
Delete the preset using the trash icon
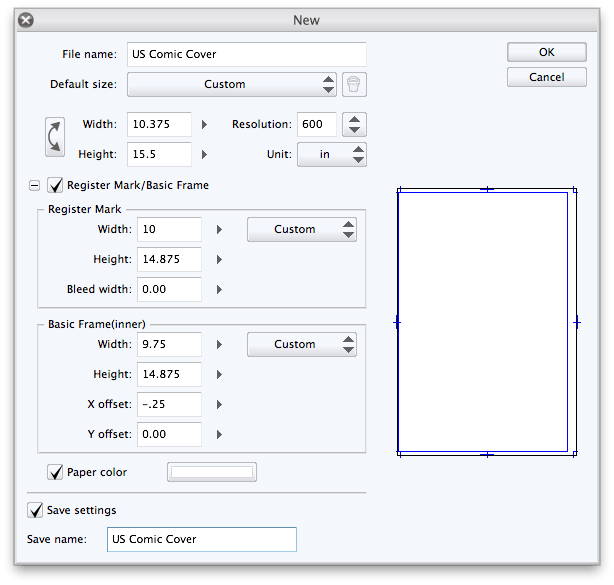pos(354,84)
